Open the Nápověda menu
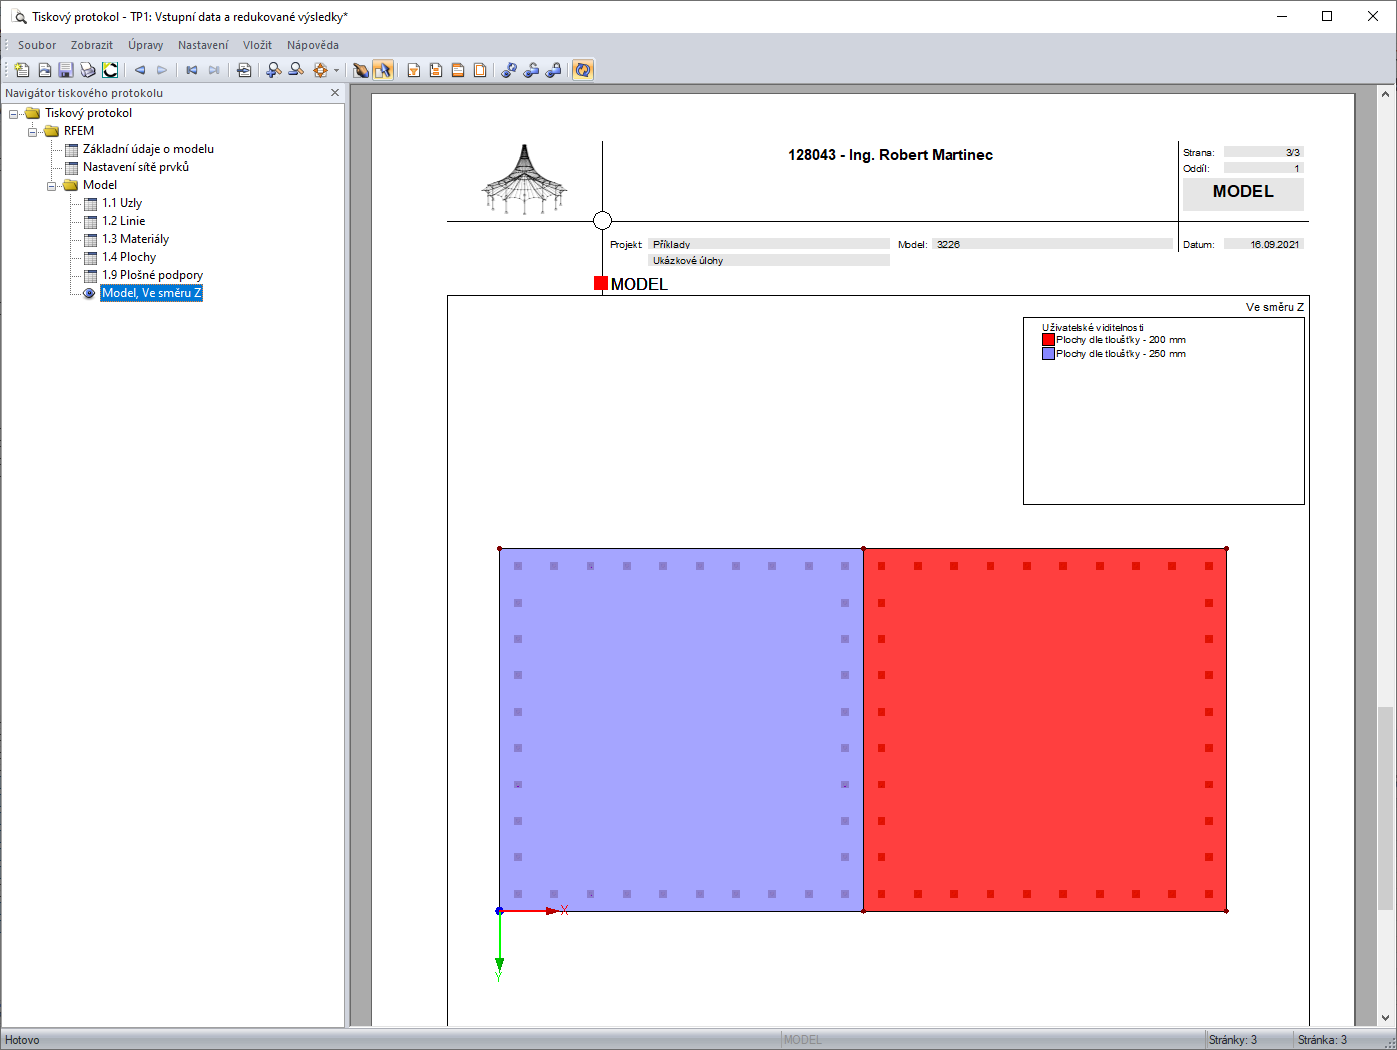Screen dimensions: 1397x1050 coord(313,45)
